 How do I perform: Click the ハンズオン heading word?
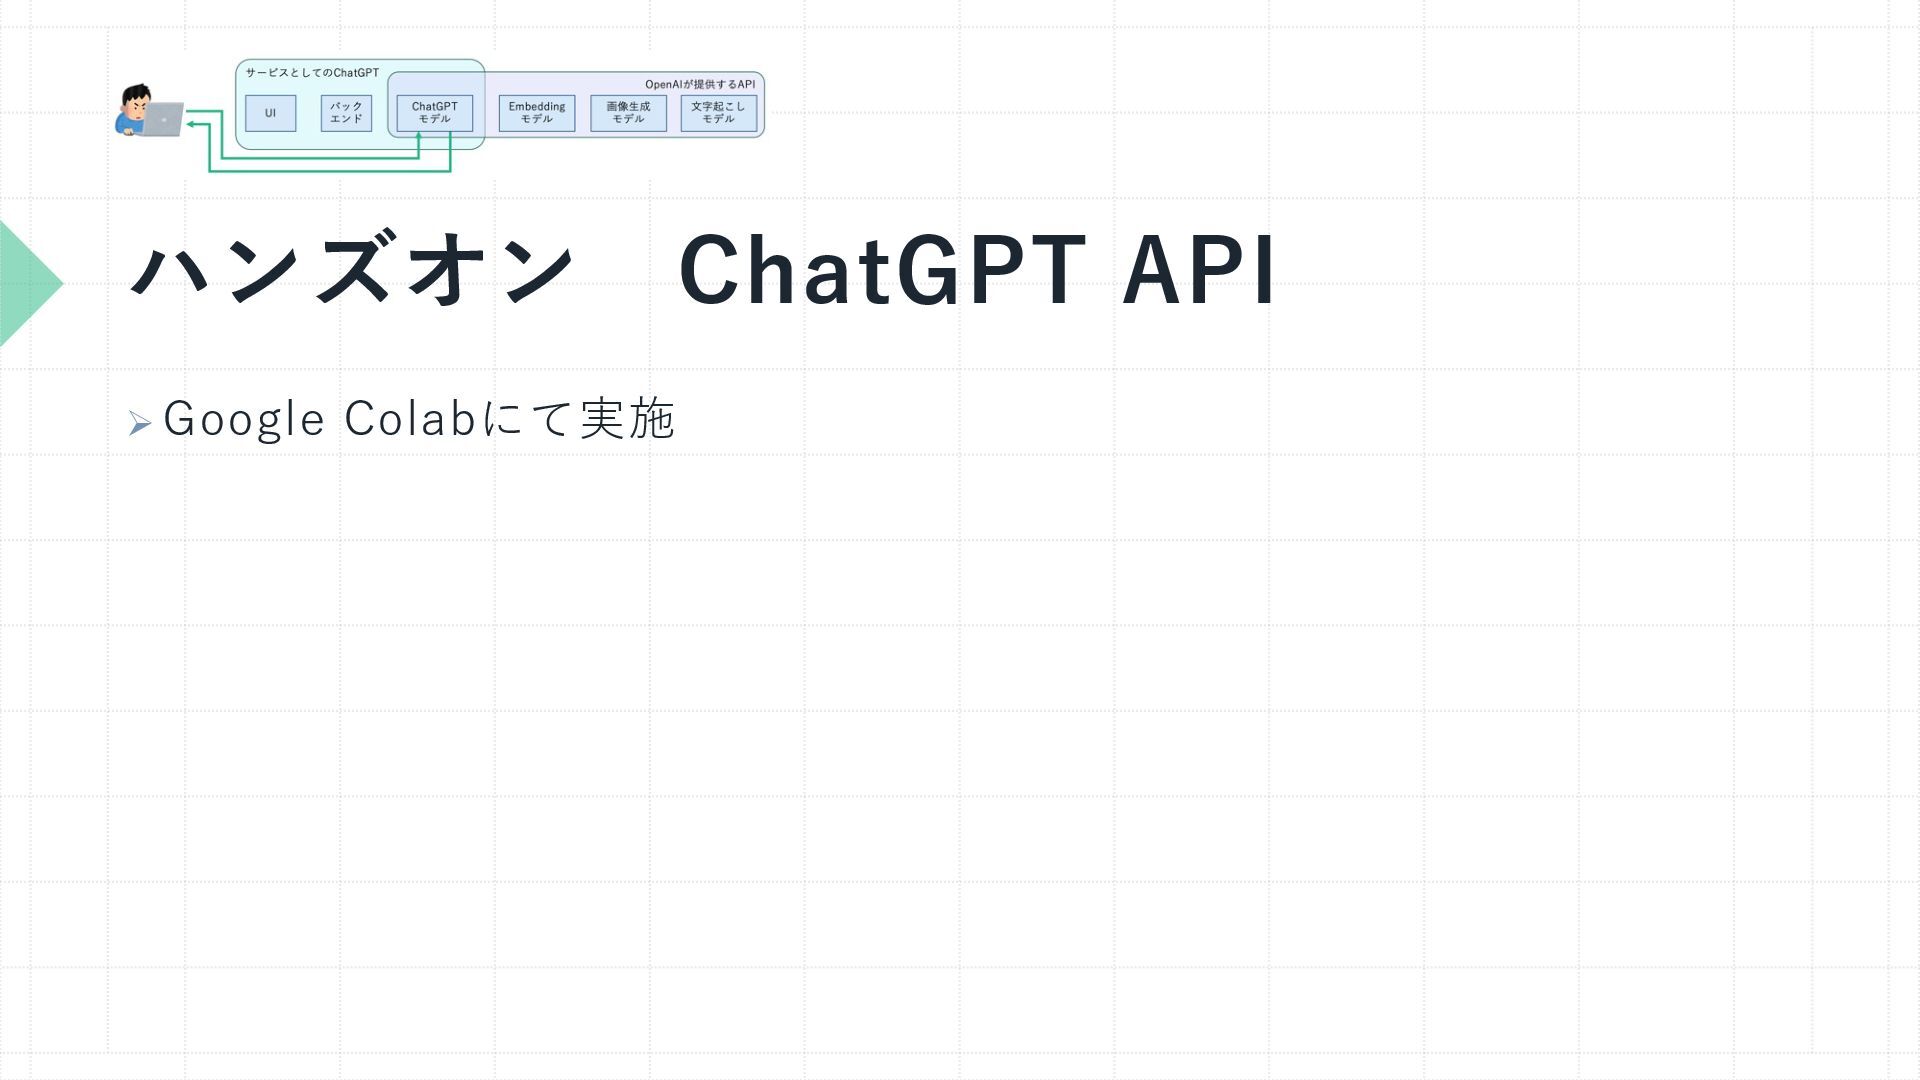pyautogui.click(x=352, y=270)
